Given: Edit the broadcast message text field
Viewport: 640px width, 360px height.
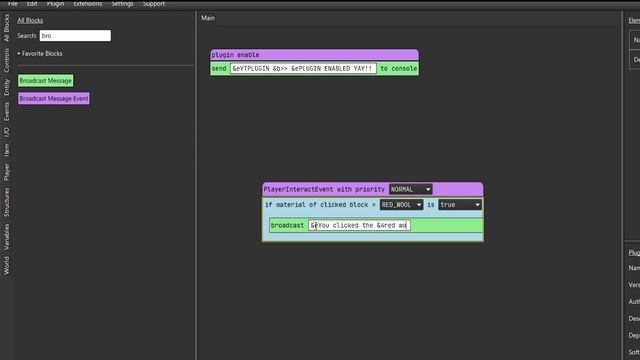Looking at the screenshot, I should click(x=359, y=225).
